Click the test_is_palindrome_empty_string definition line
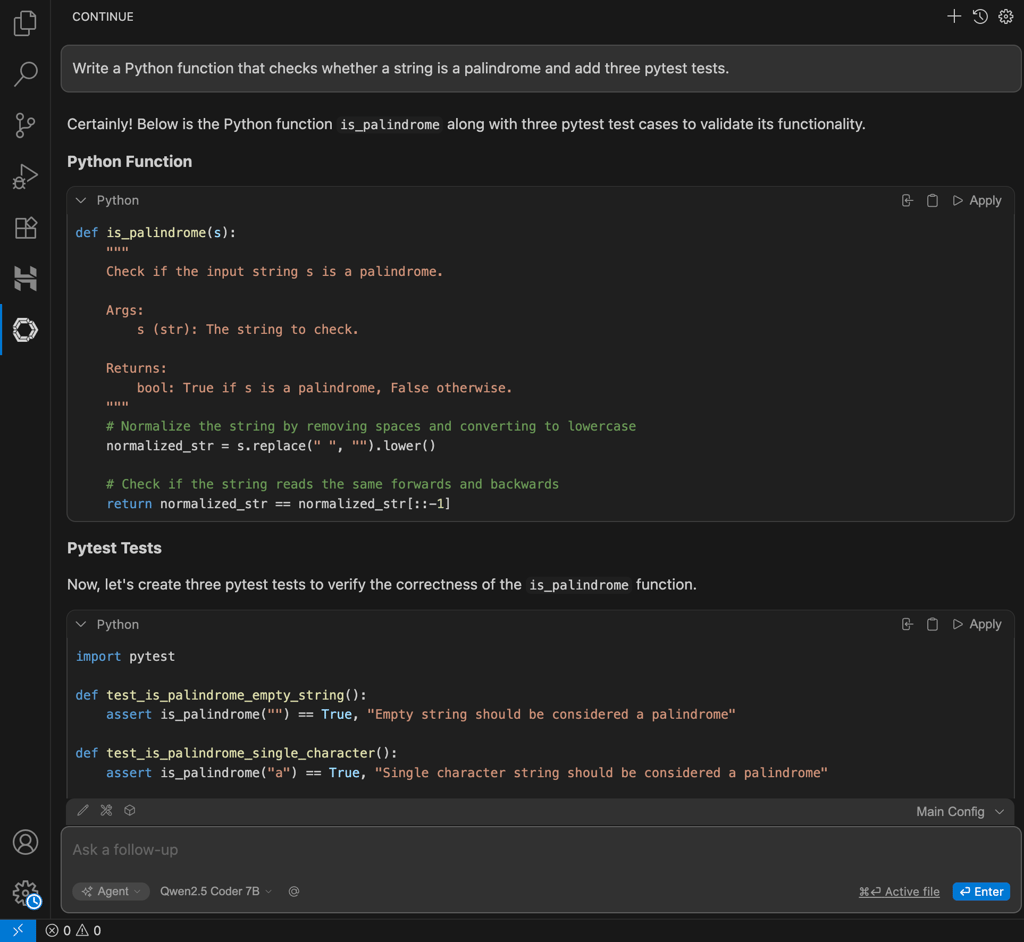Image resolution: width=1024 pixels, height=942 pixels. [221, 695]
